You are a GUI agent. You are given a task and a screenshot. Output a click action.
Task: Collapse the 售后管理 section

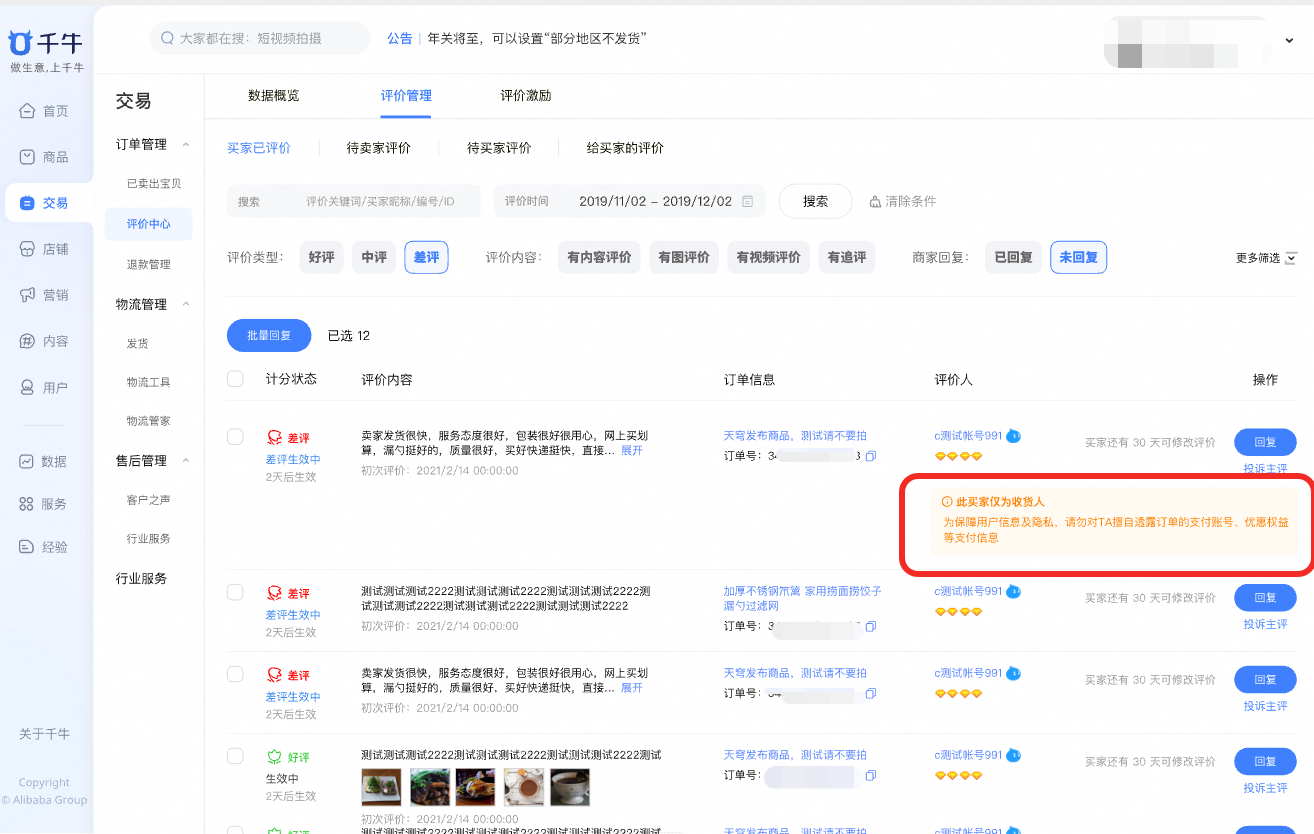pos(186,461)
